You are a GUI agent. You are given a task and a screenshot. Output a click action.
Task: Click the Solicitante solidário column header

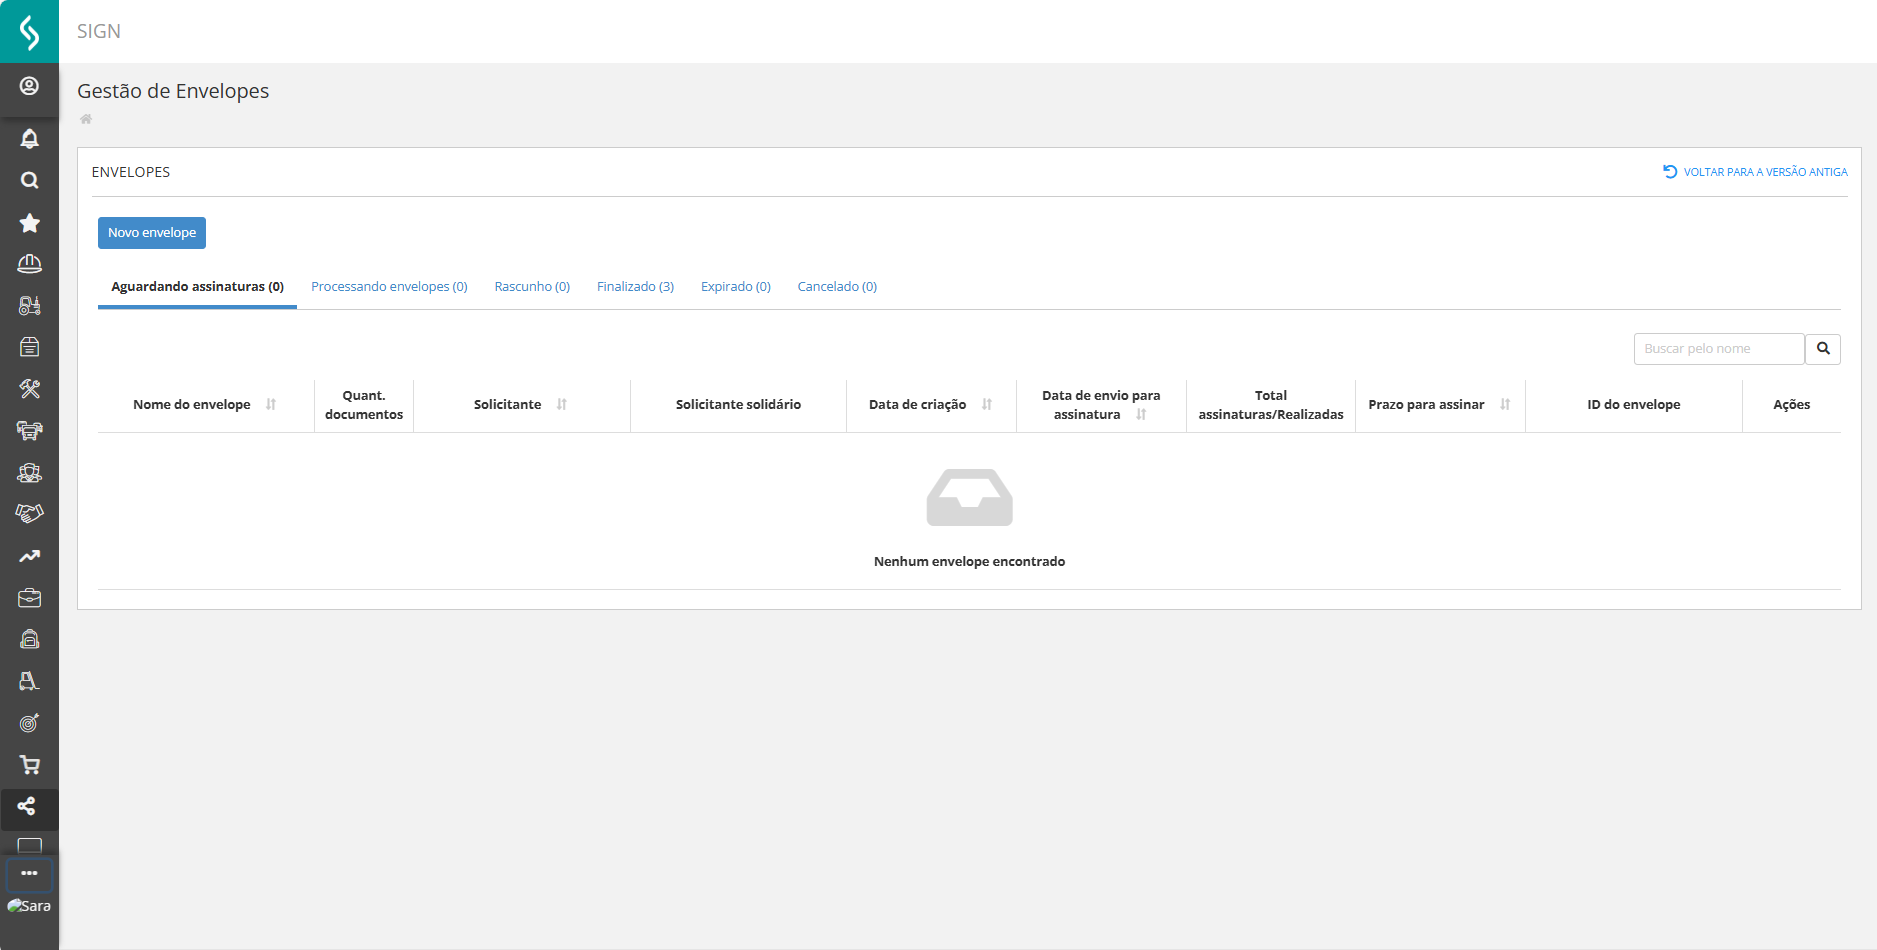click(738, 405)
